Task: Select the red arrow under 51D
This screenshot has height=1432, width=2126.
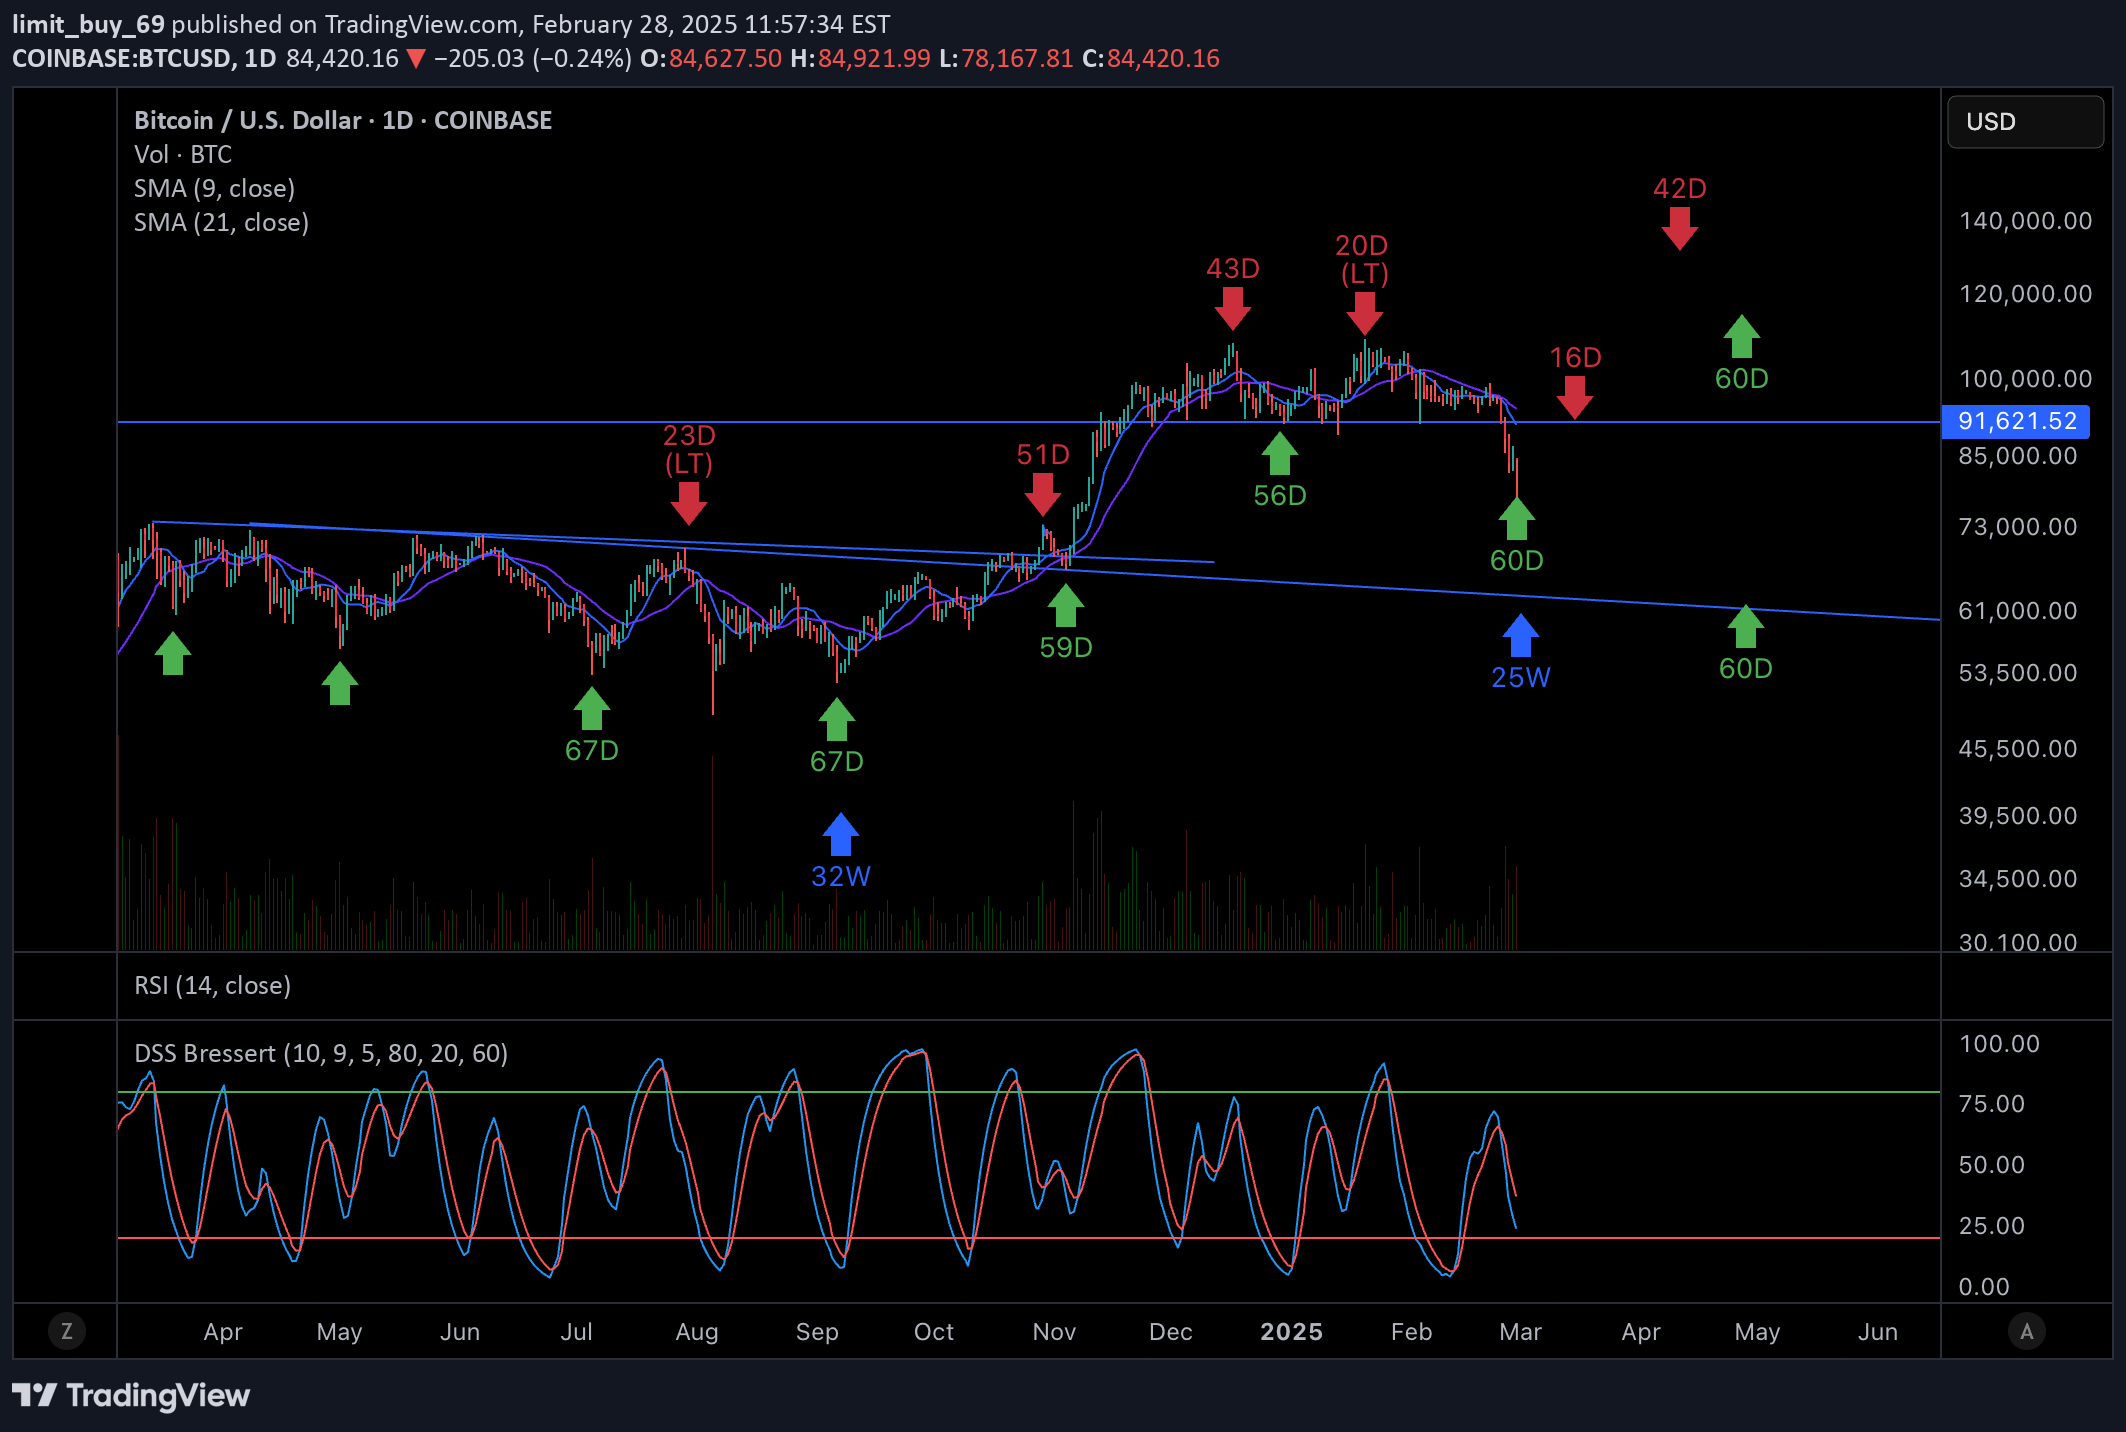Action: tap(1042, 495)
